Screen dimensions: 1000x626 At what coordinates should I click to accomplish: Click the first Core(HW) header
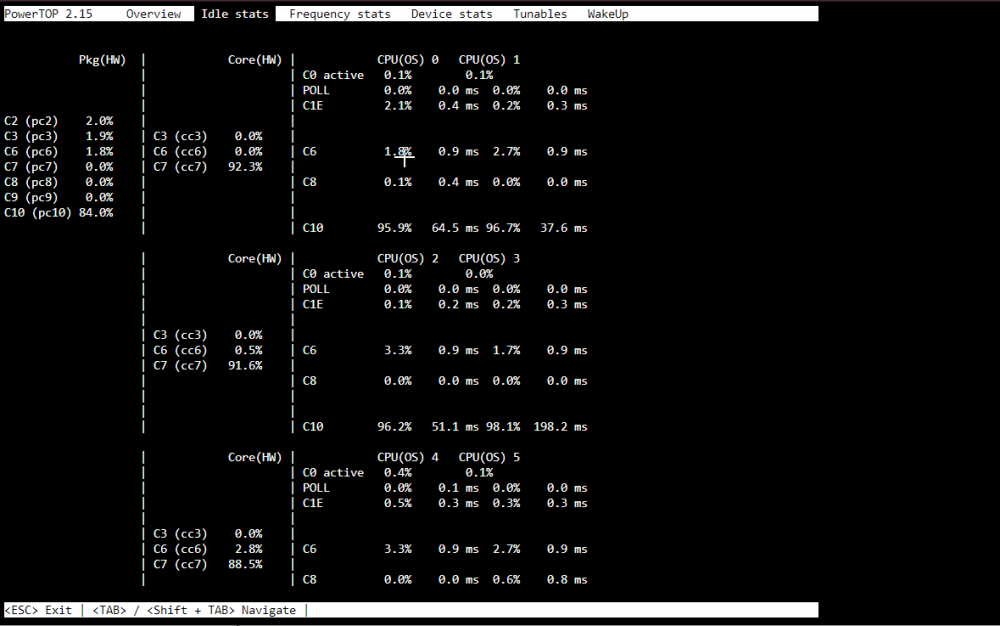(x=255, y=60)
